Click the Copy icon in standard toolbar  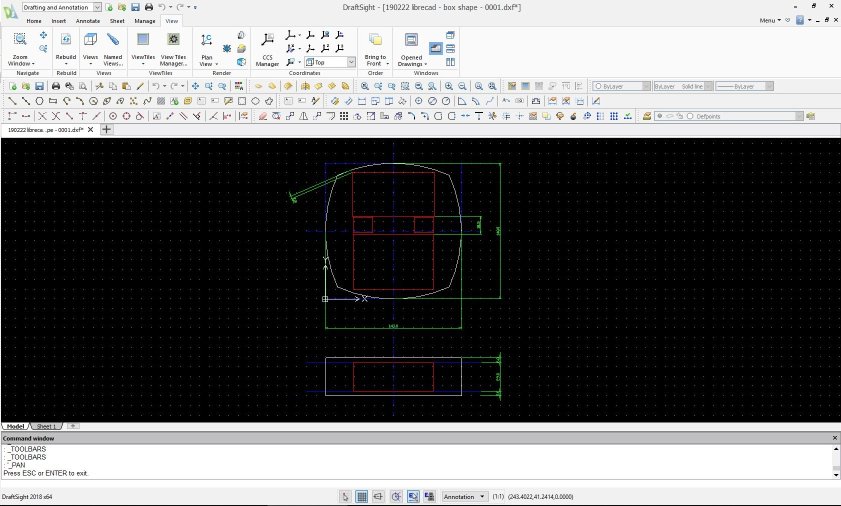pyautogui.click(x=113, y=86)
